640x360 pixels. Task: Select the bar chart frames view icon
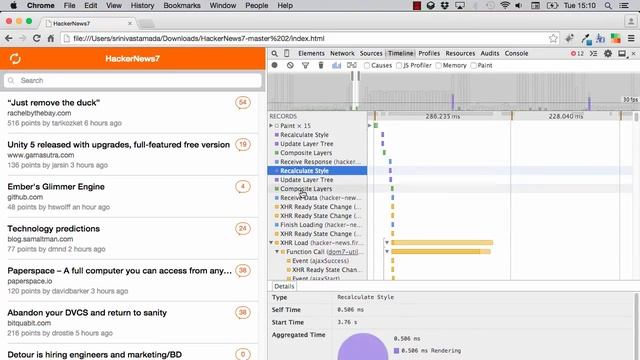click(x=336, y=65)
